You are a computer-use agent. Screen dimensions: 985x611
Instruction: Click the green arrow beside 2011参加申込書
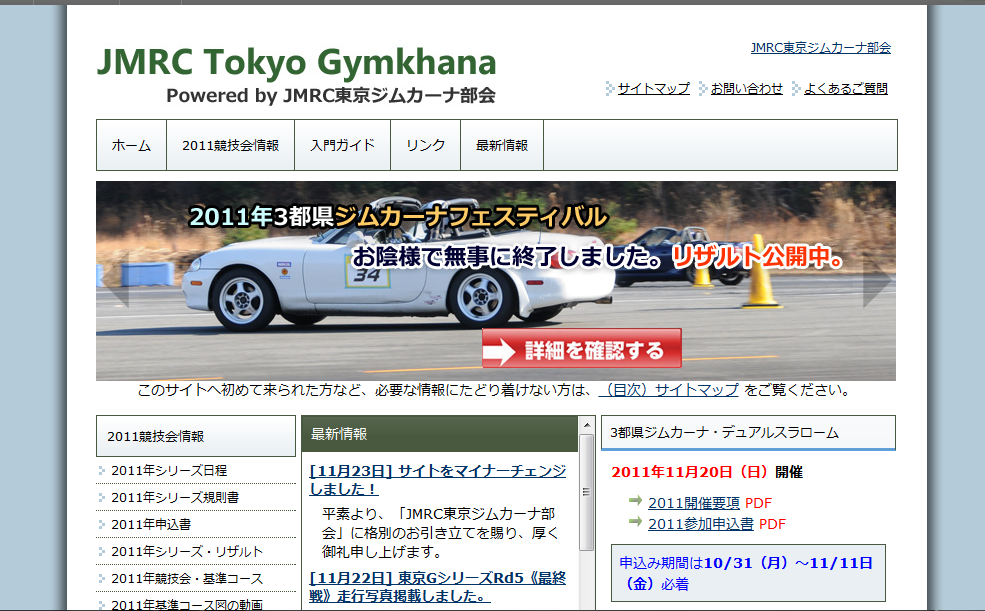tap(635, 521)
